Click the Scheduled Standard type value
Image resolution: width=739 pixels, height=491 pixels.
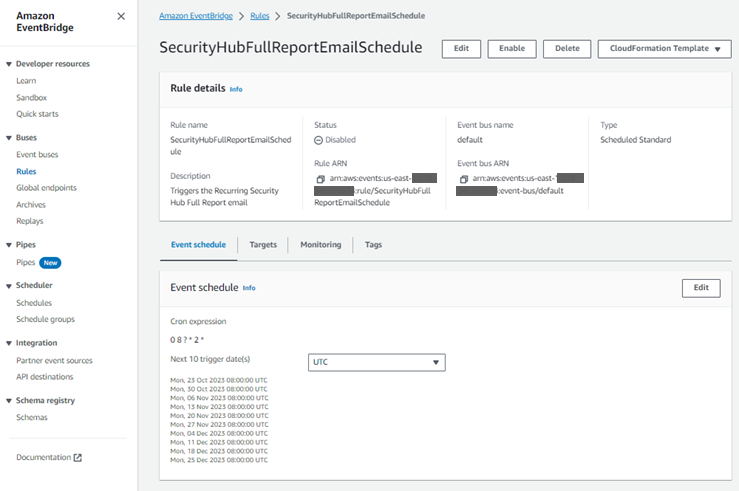[635, 140]
